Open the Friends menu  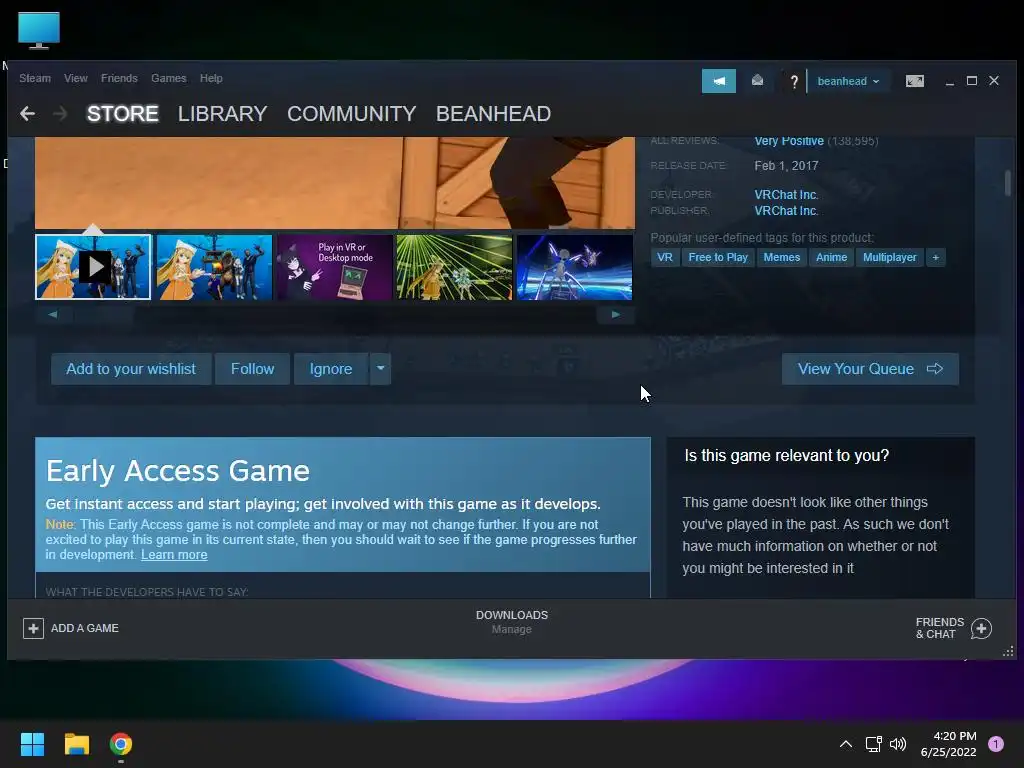click(119, 78)
